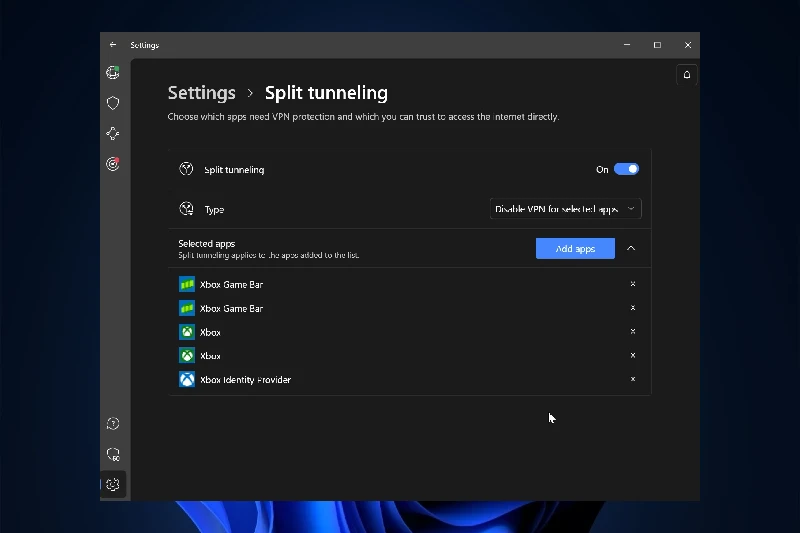The width and height of the screenshot is (800, 533).
Task: Click the first Xbox app icon
Action: point(187,332)
